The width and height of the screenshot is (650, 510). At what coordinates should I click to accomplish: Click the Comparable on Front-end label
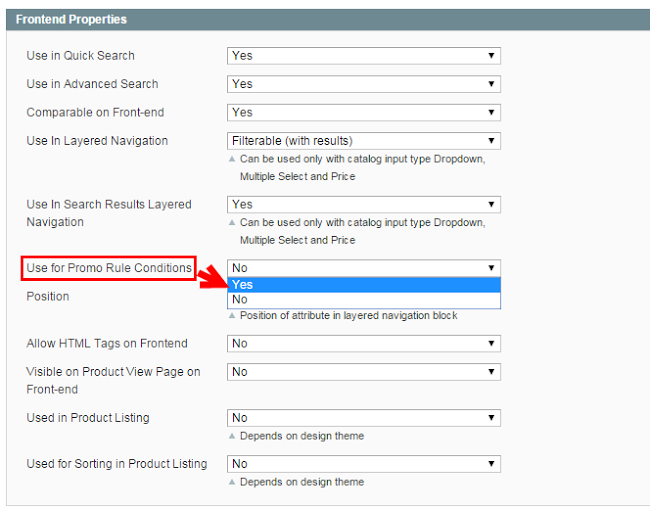(x=90, y=113)
